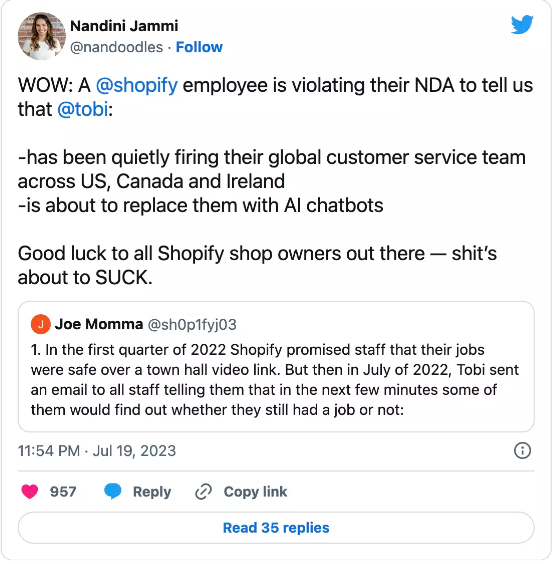This screenshot has width=554, height=564.
Task: Open Nandini Jammi's profile photo
Action: 42,36
